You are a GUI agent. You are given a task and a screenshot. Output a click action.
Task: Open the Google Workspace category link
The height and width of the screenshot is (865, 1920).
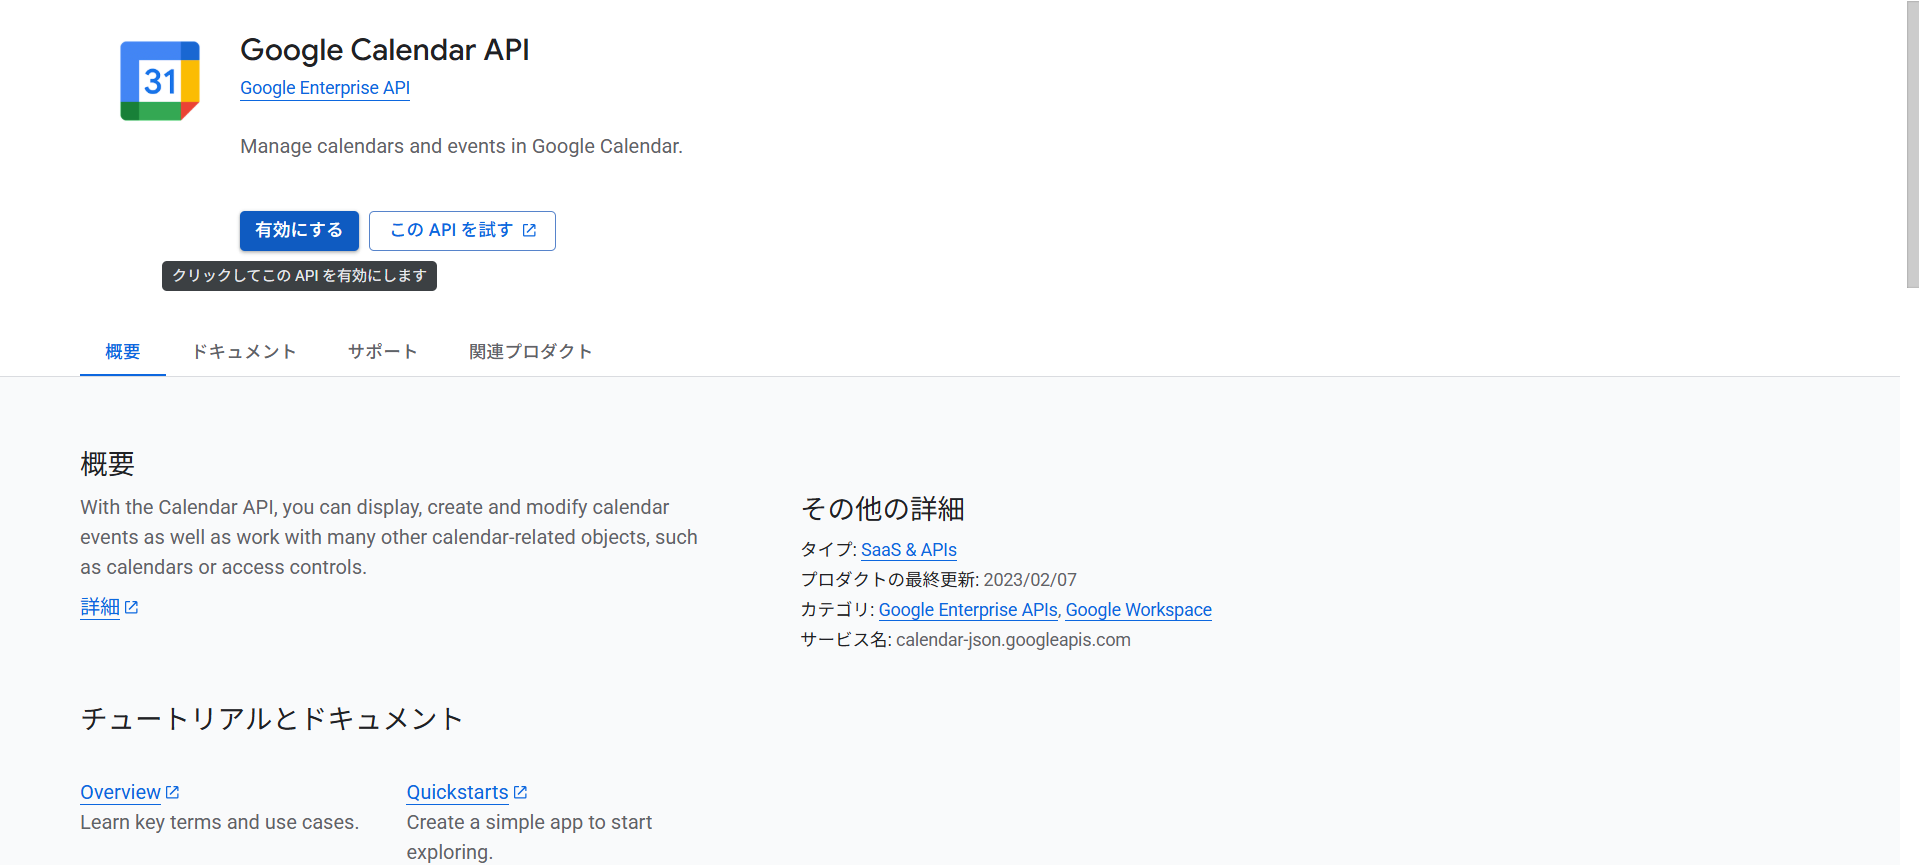[1139, 610]
